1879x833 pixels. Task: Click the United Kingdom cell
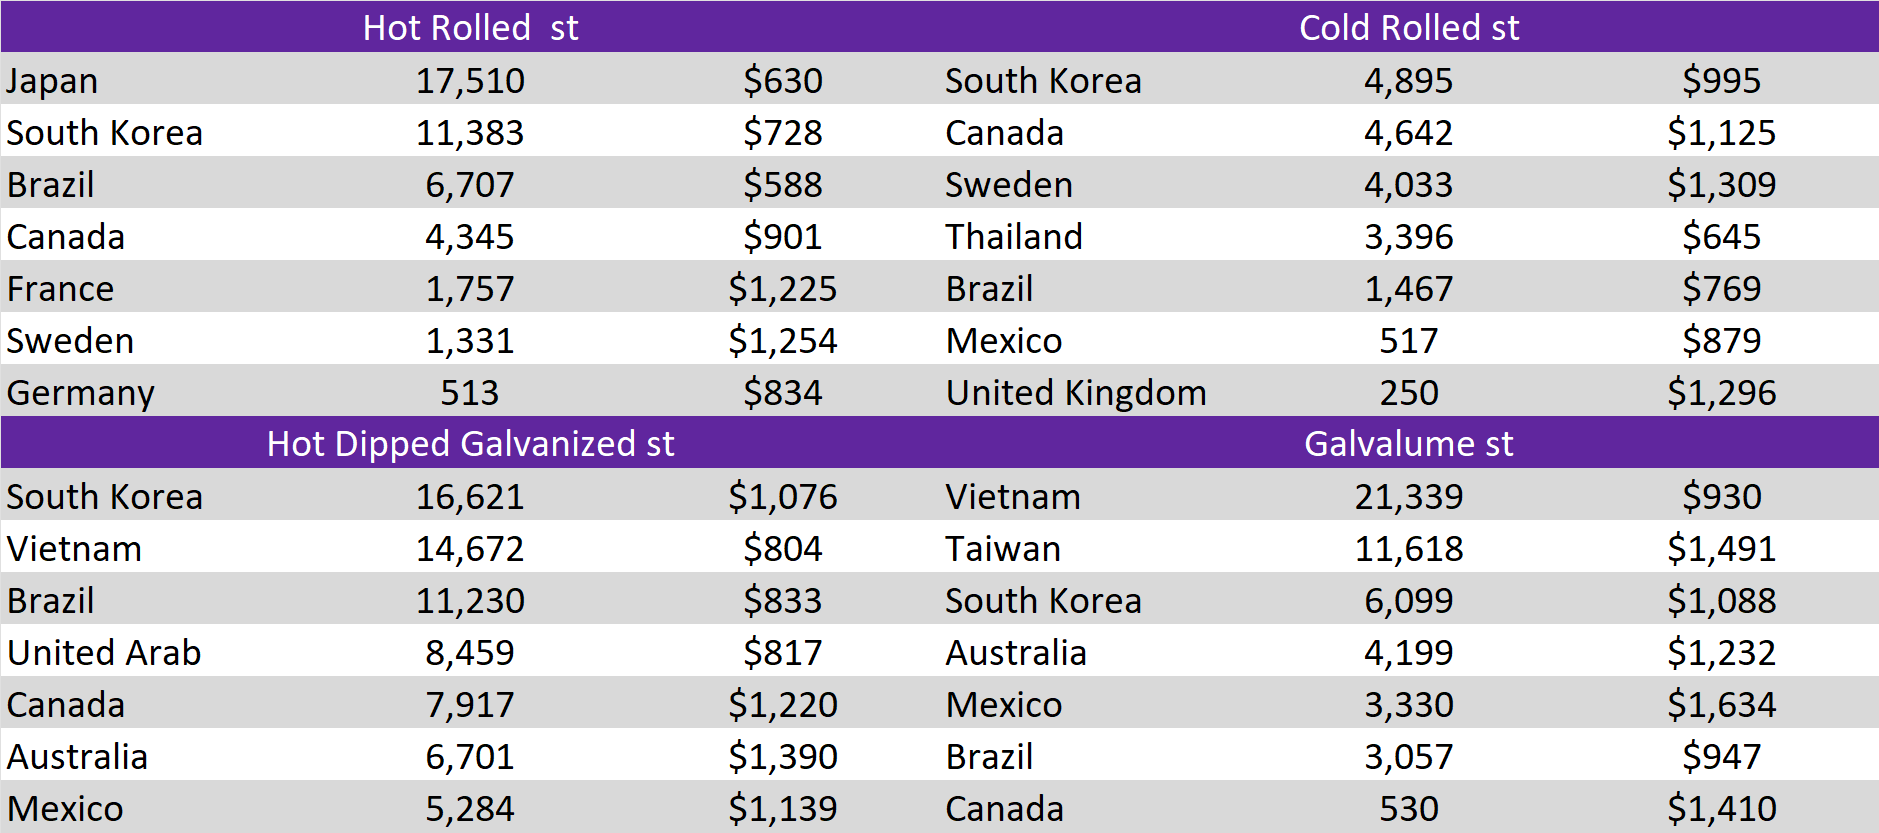[x=1076, y=393]
